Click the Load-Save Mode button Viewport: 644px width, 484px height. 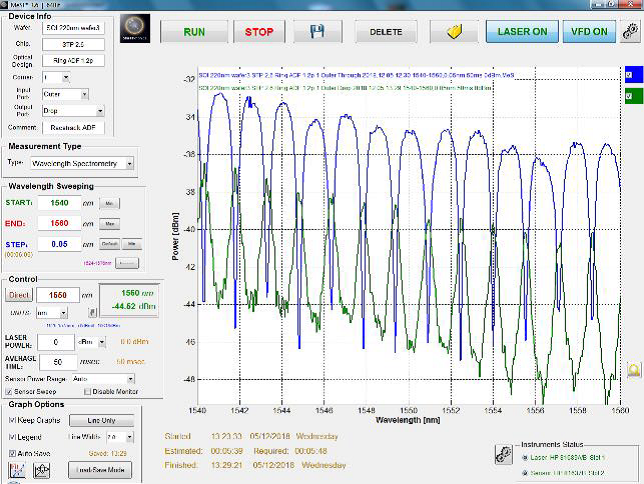coord(100,469)
